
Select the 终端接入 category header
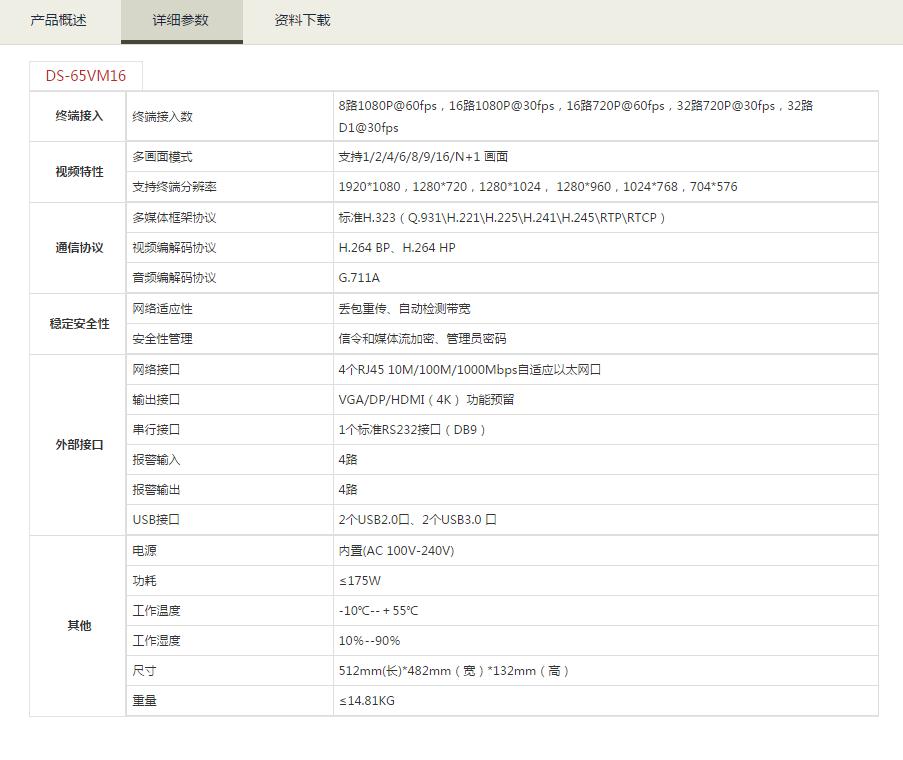tap(77, 116)
